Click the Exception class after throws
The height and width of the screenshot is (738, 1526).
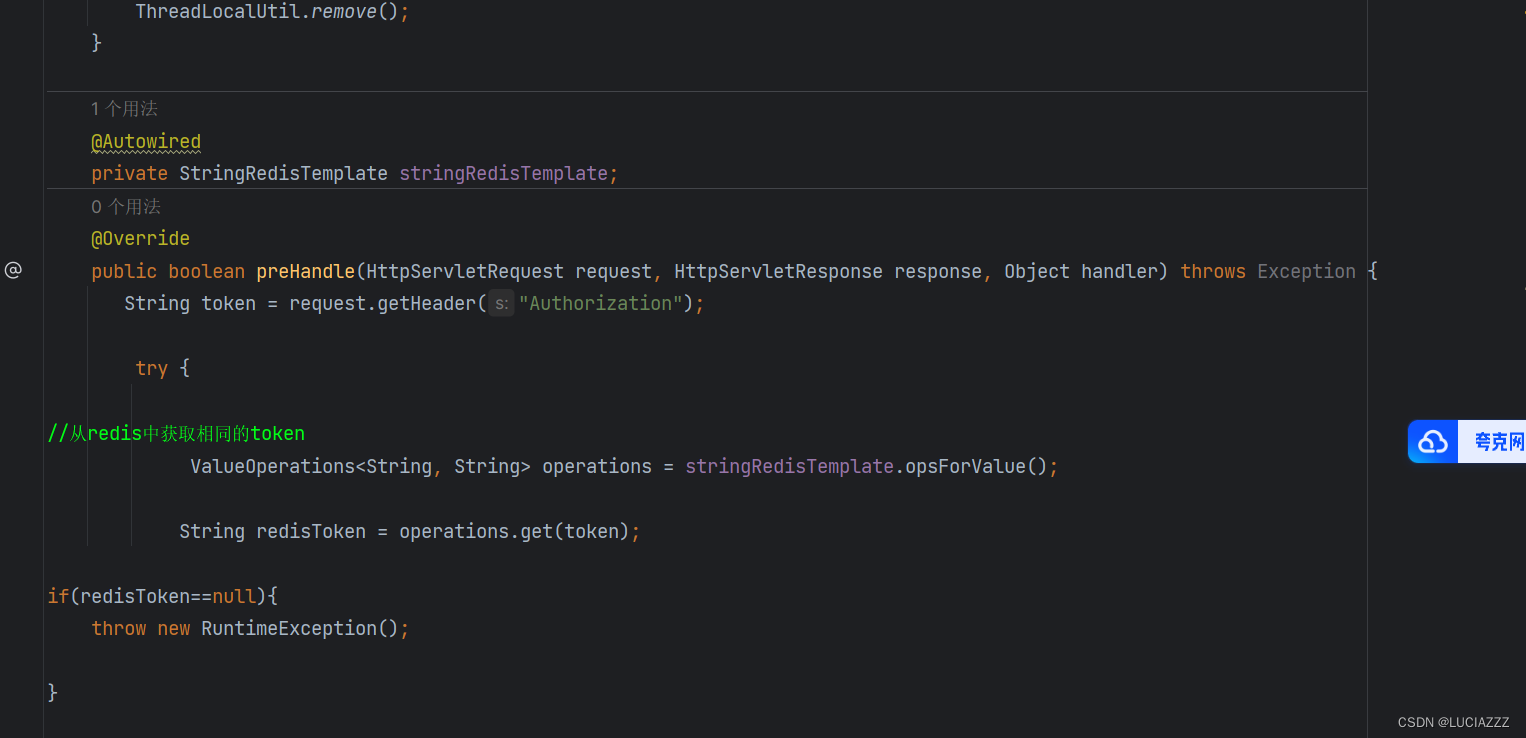pyautogui.click(x=1306, y=271)
